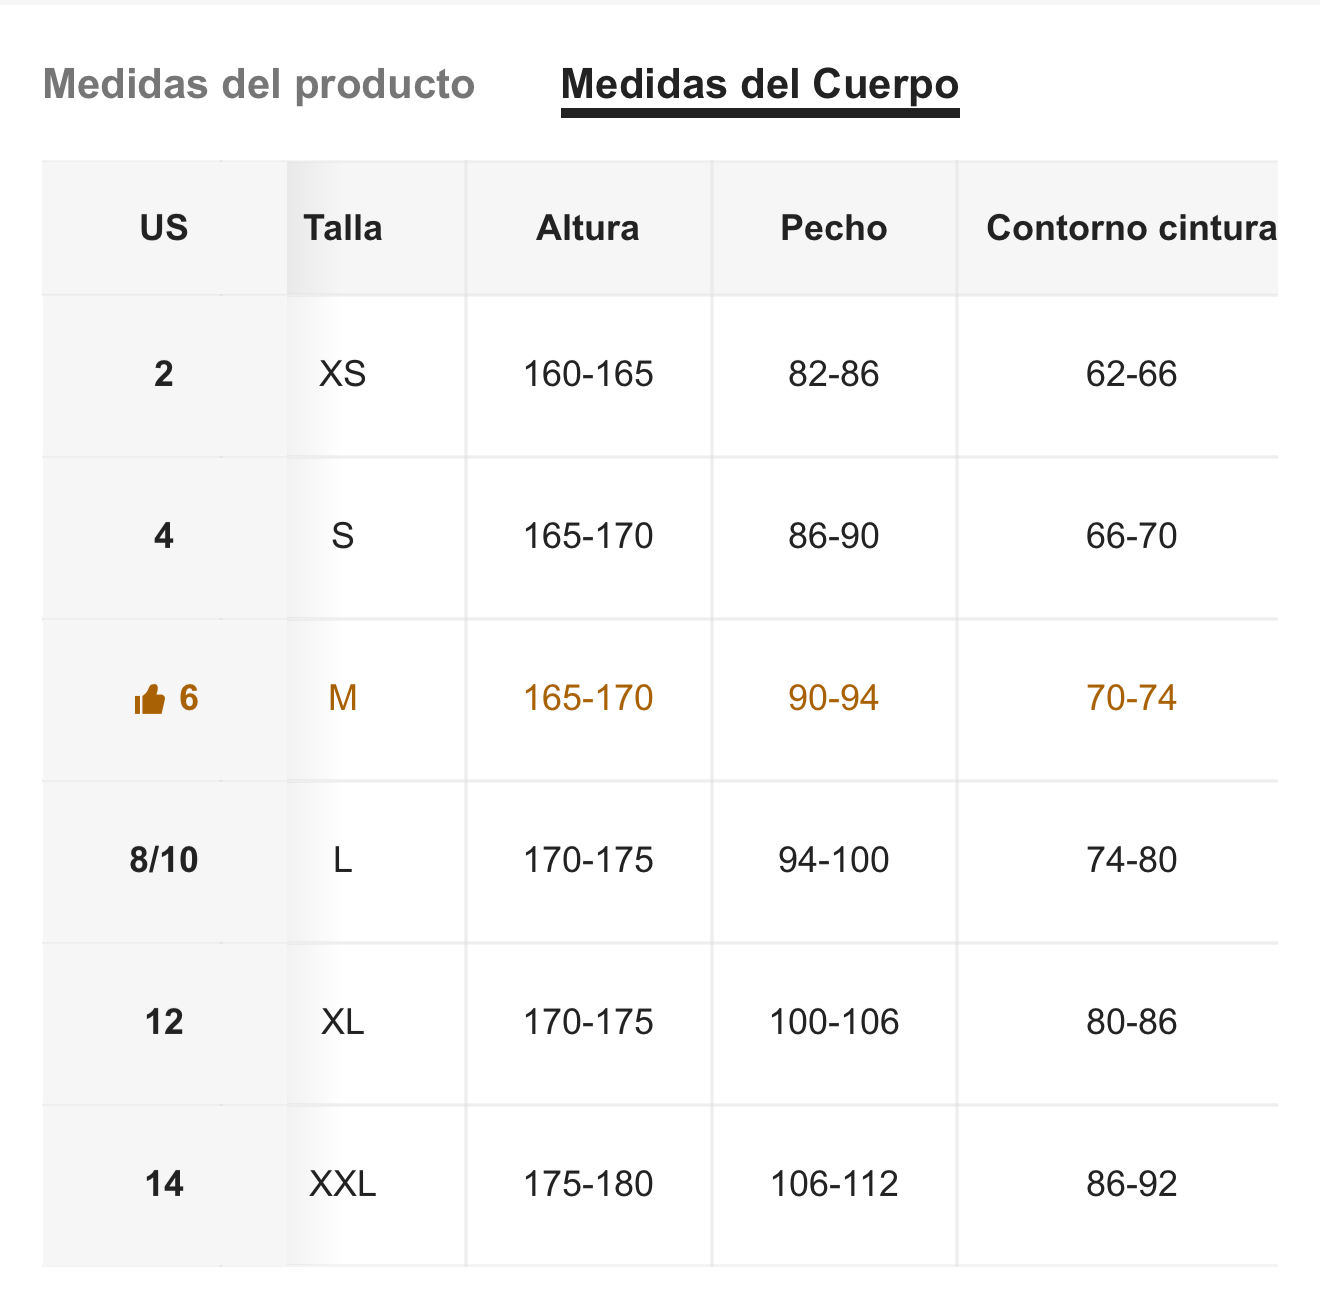Click the highlighted 90-94 chest value
1320x1296 pixels.
coord(834,698)
